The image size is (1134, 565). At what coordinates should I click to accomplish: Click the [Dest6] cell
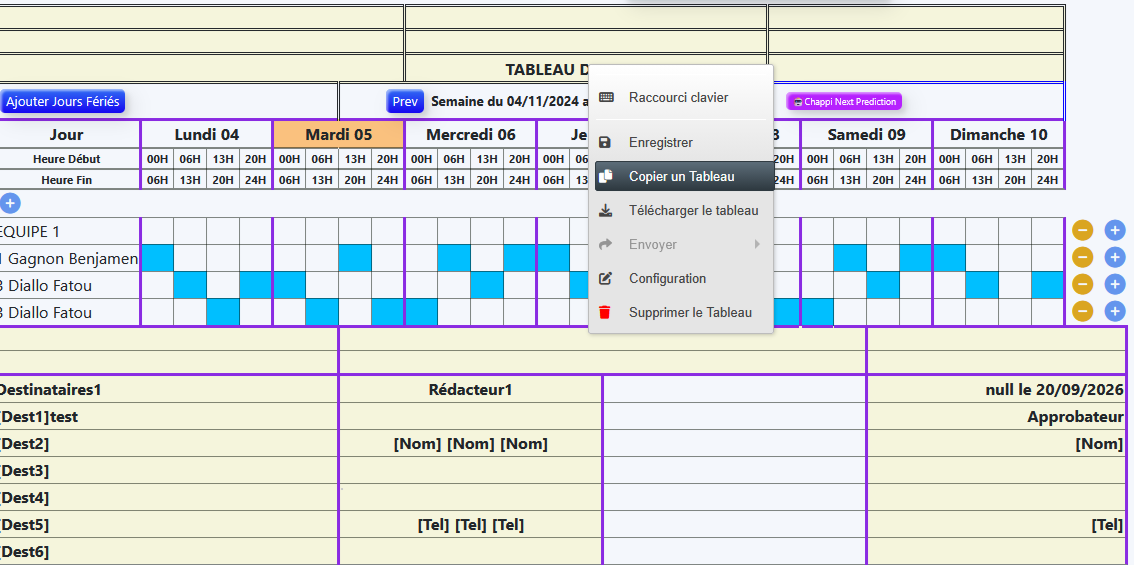(169, 552)
